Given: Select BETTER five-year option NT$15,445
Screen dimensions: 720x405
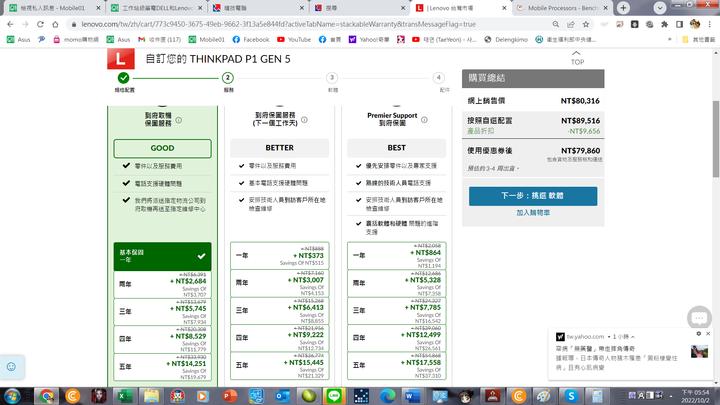Looking at the screenshot, I should click(280, 366).
